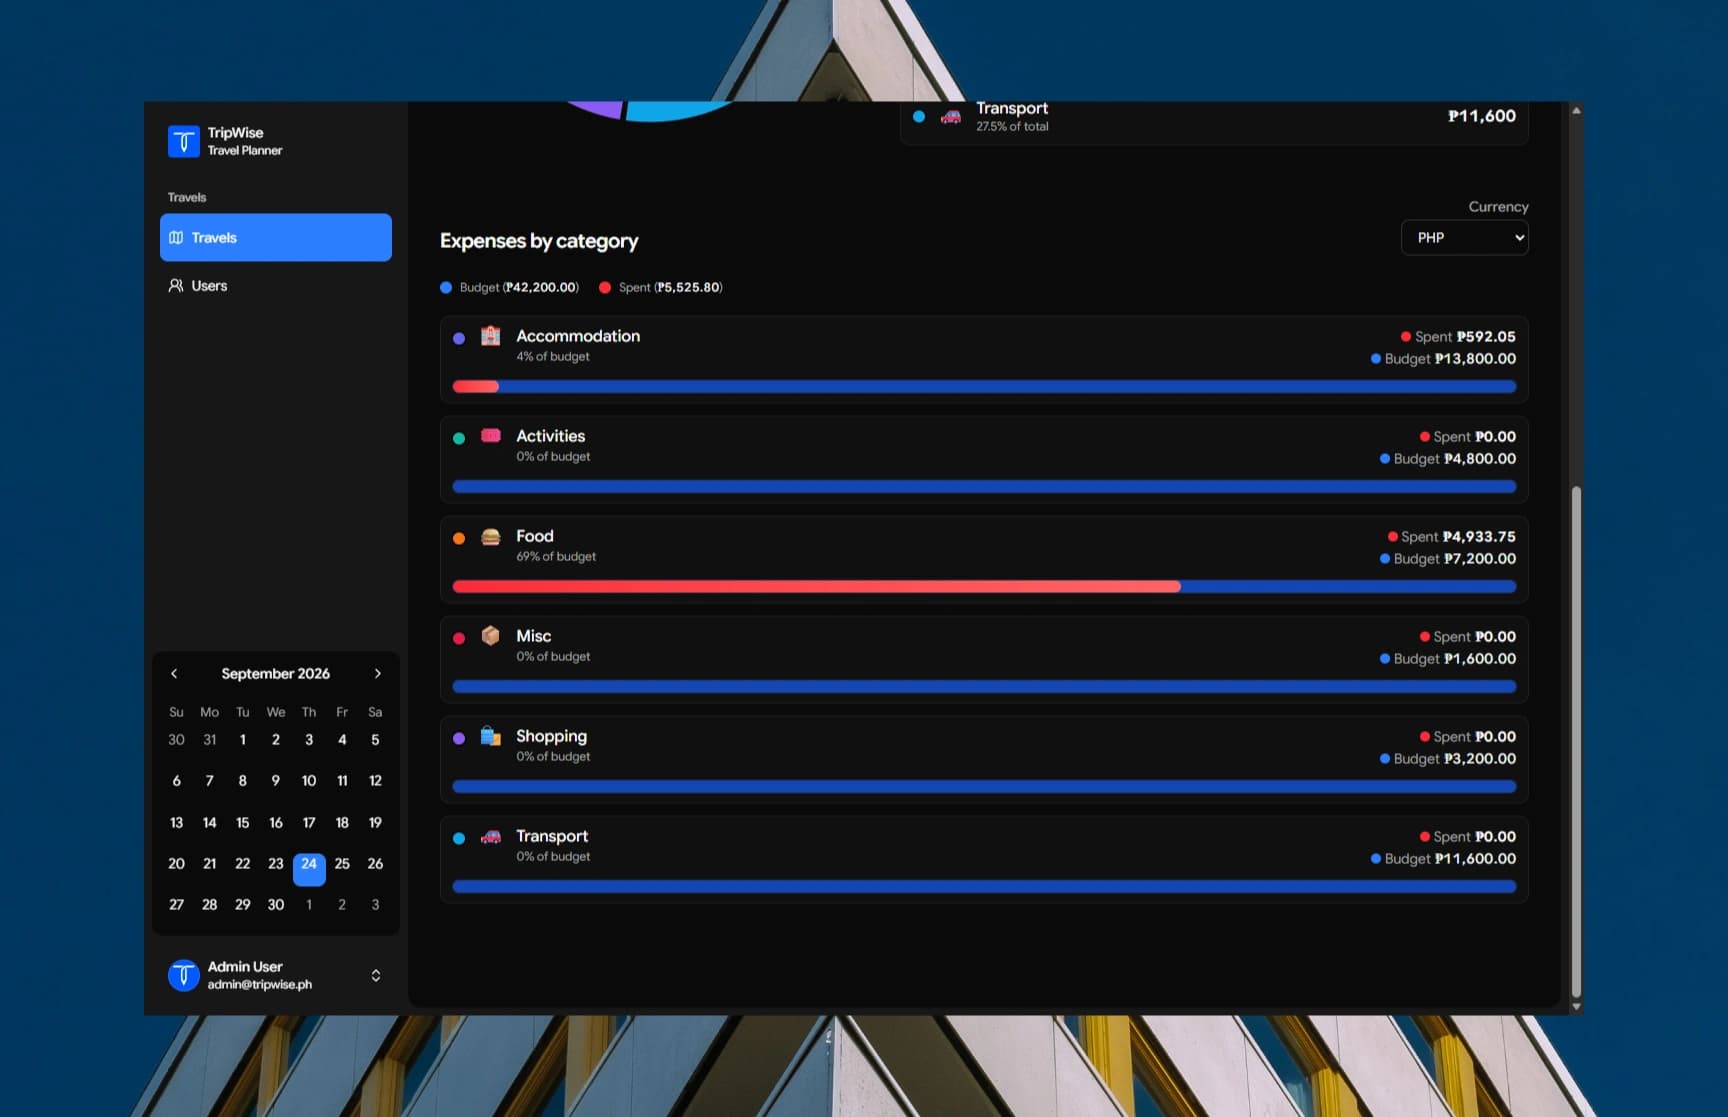This screenshot has height=1117, width=1728.
Task: Click the Transport car icon in category list
Action: pos(490,836)
